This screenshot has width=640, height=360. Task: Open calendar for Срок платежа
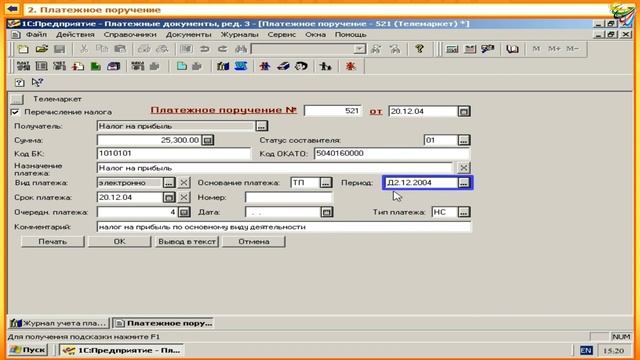click(169, 198)
